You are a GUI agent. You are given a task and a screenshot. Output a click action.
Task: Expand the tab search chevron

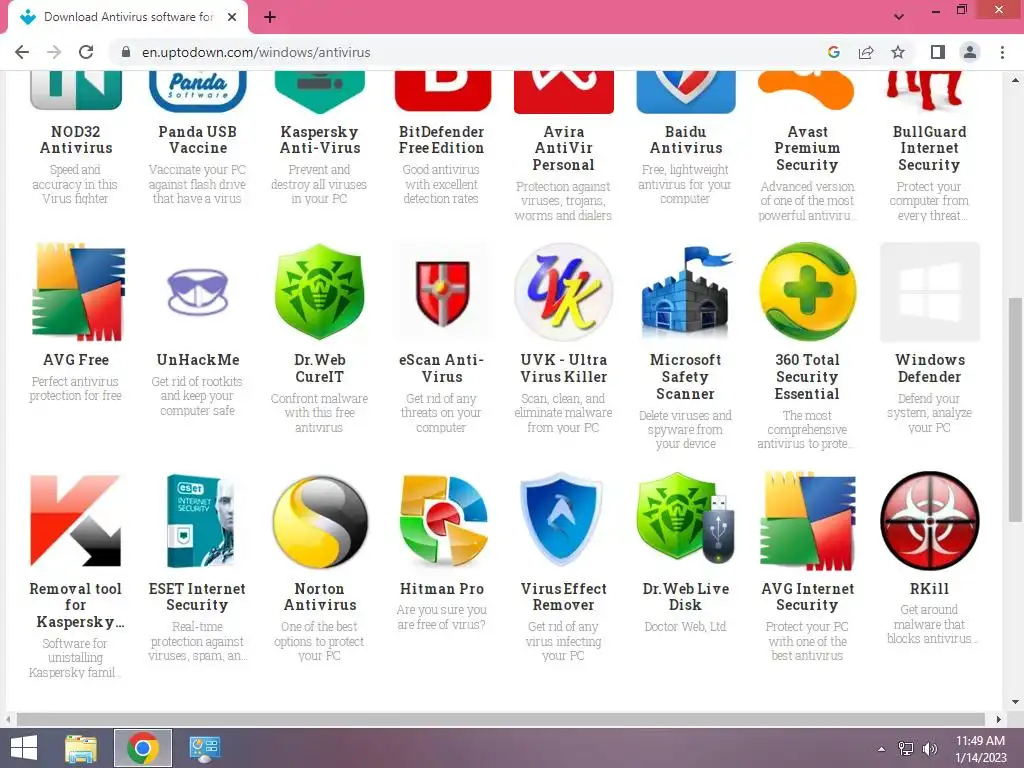coord(899,16)
